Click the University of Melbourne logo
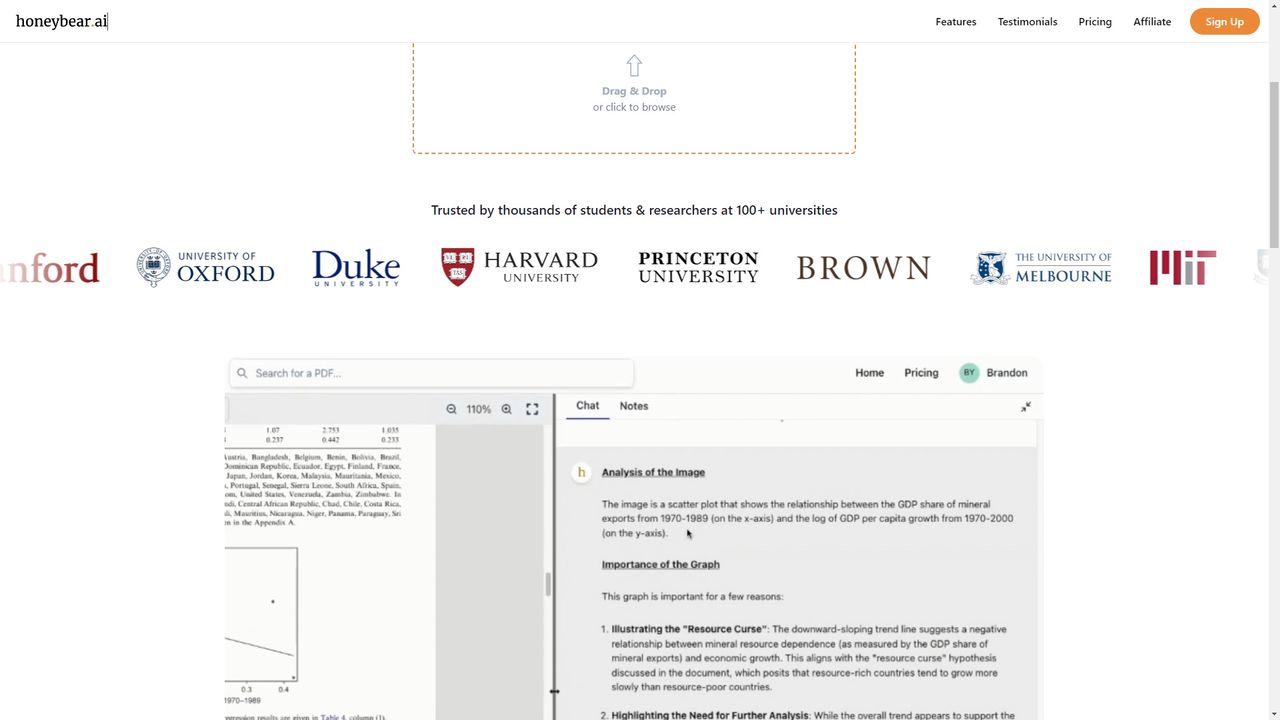The width and height of the screenshot is (1280, 720). (x=1041, y=268)
